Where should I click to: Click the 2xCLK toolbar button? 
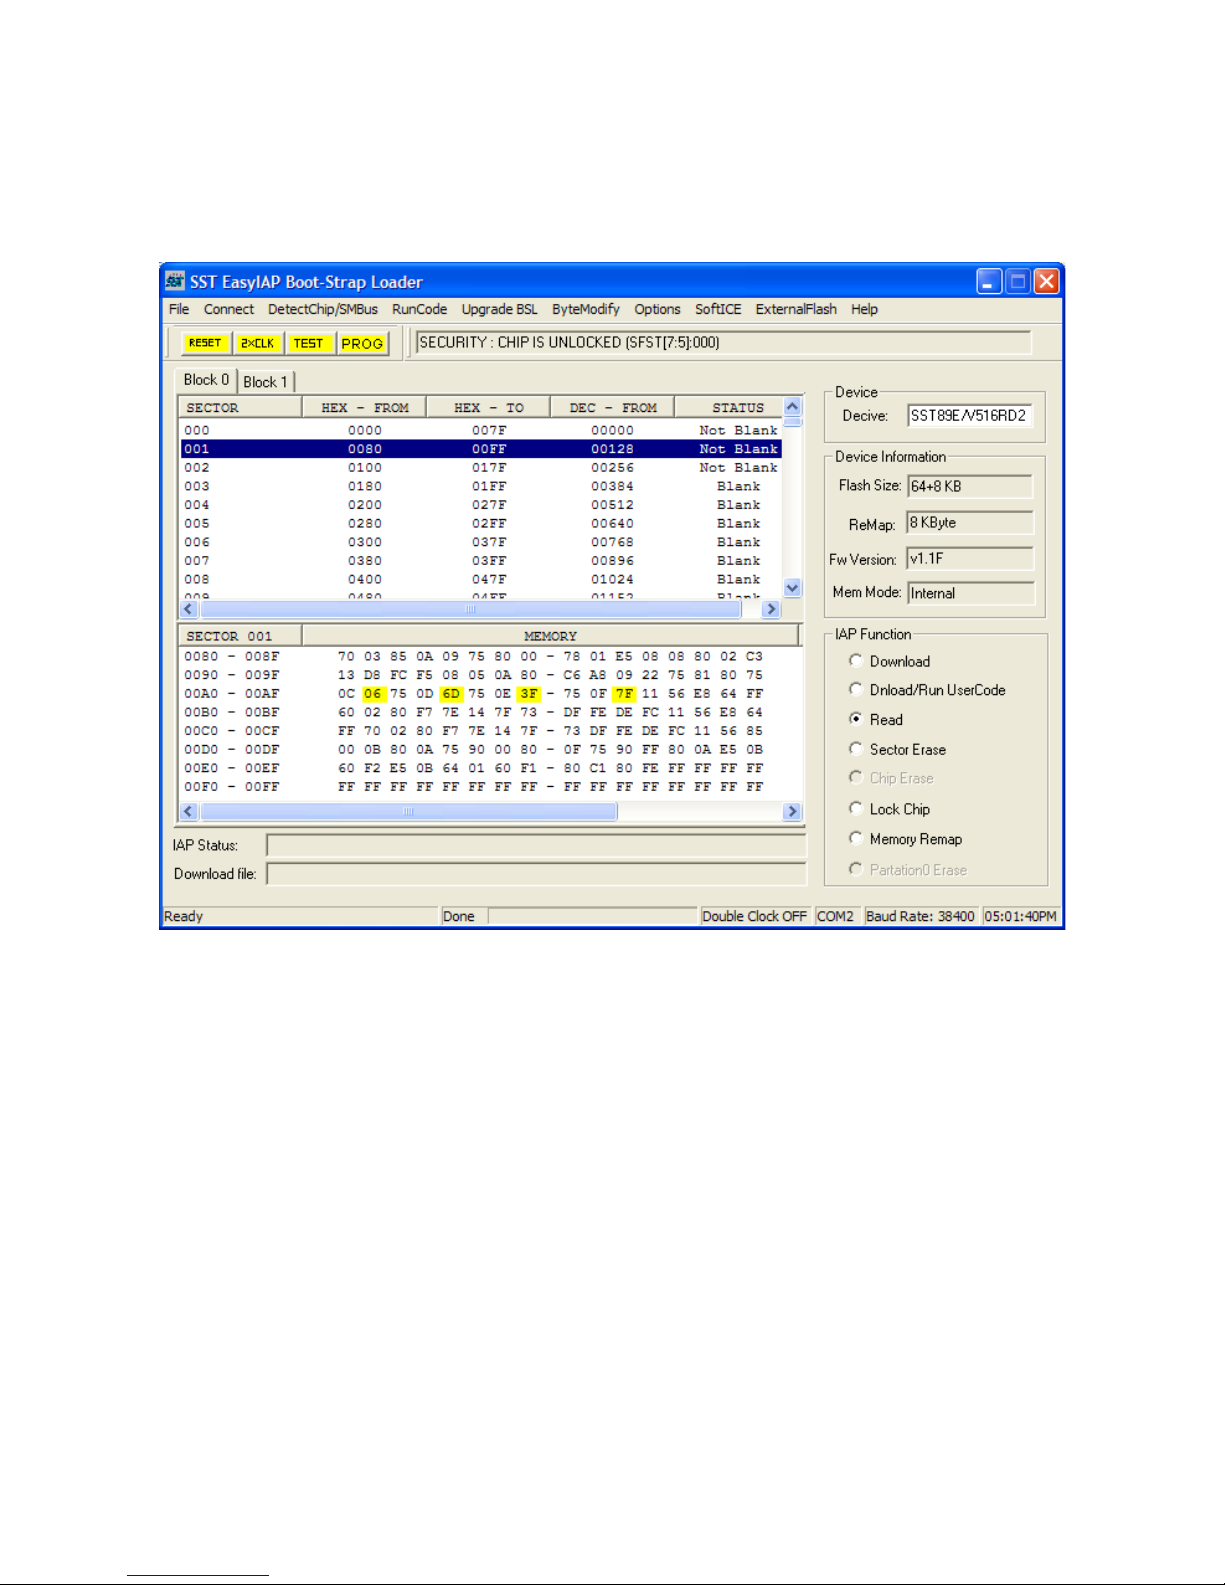click(257, 343)
